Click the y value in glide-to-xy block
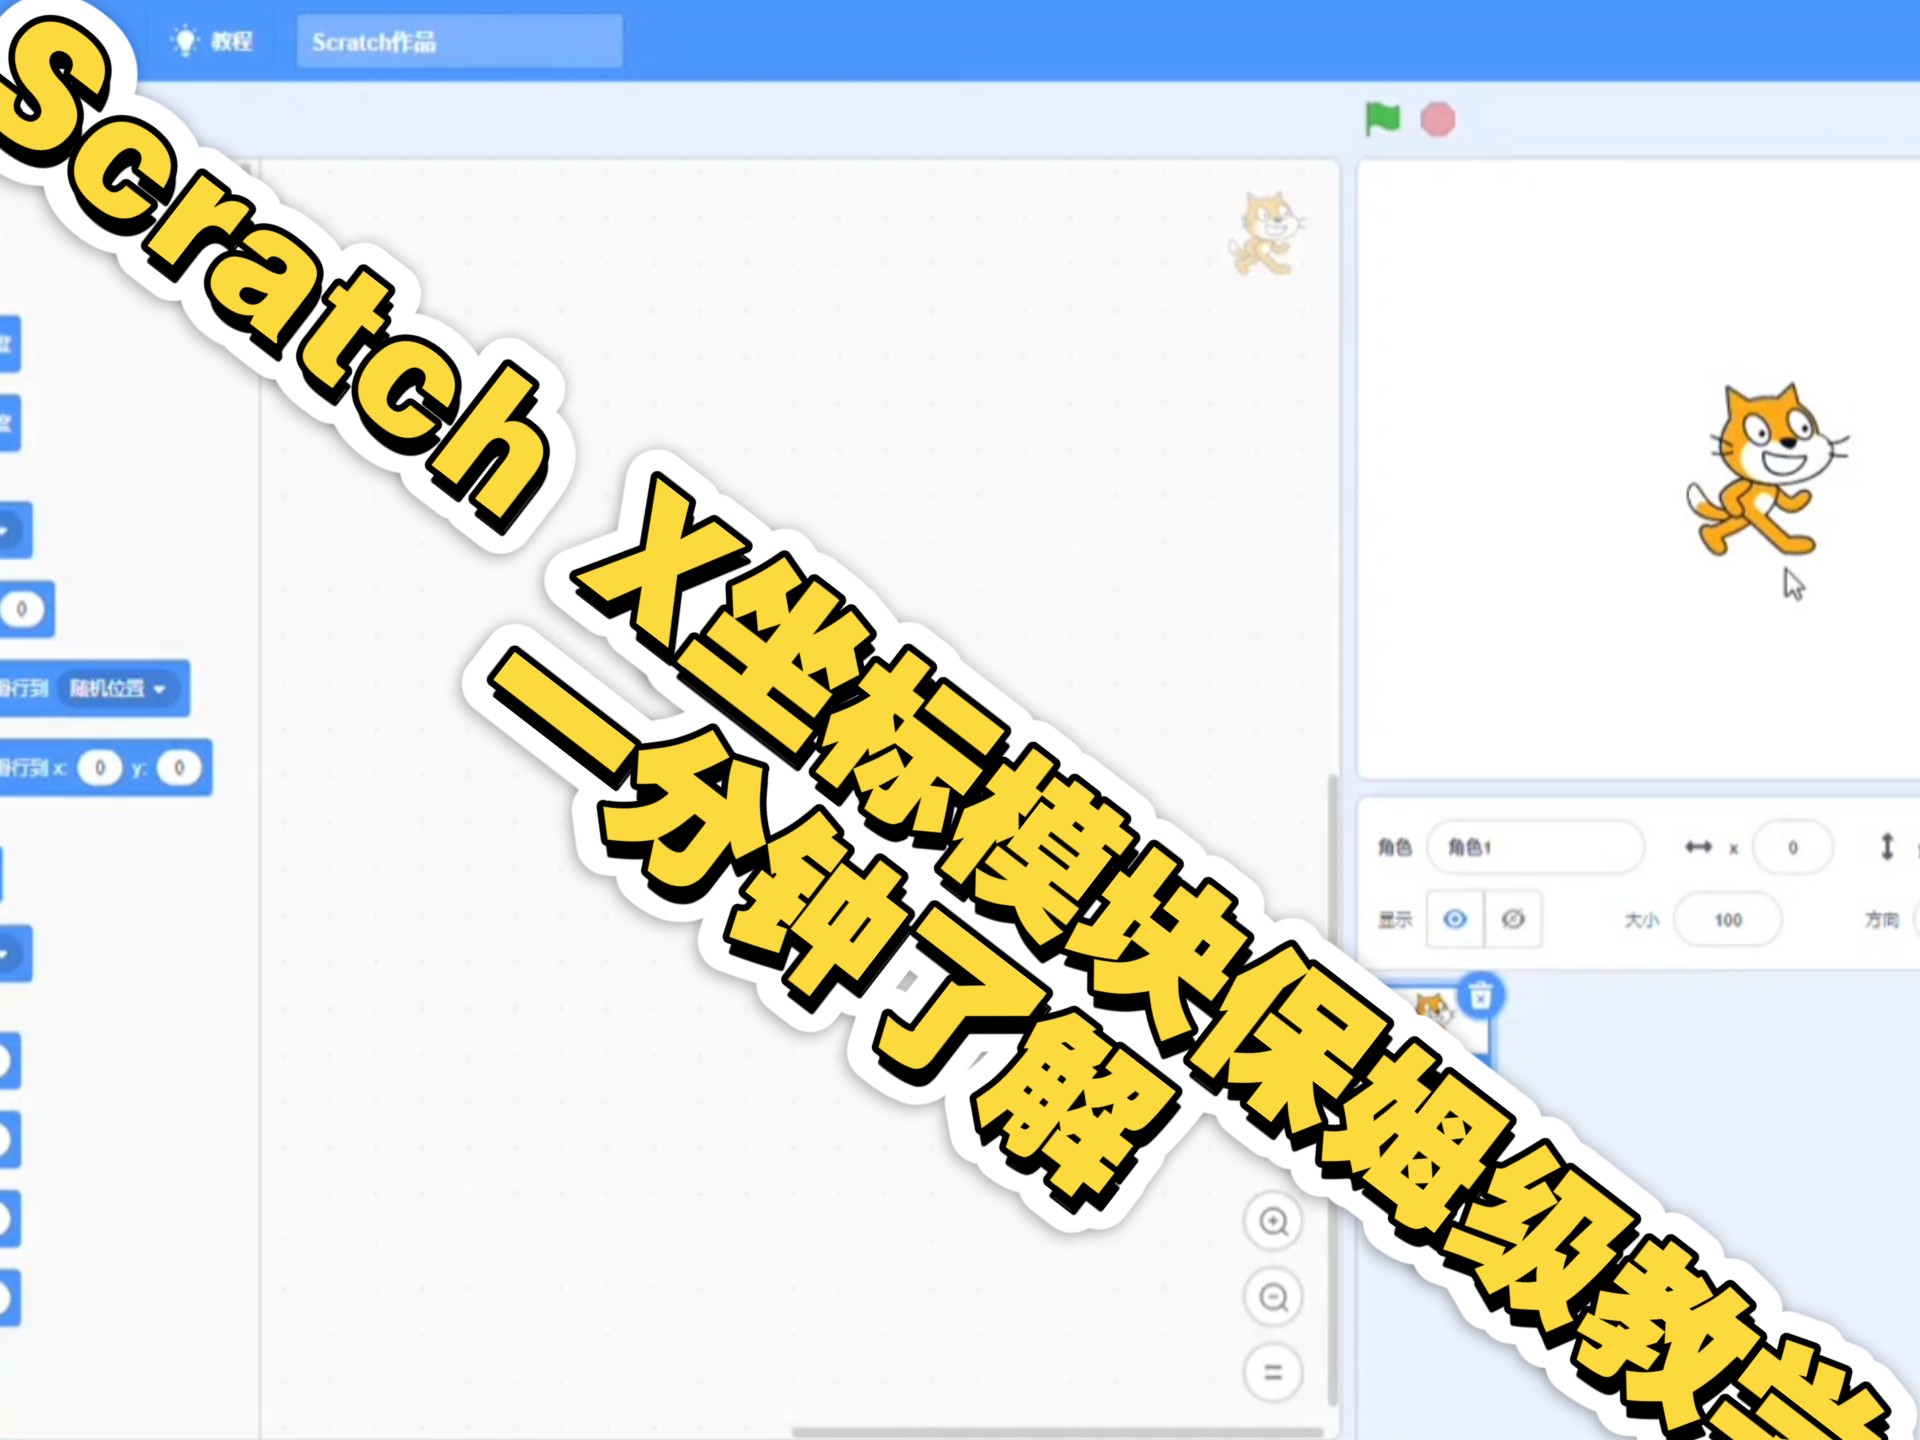 [x=179, y=767]
